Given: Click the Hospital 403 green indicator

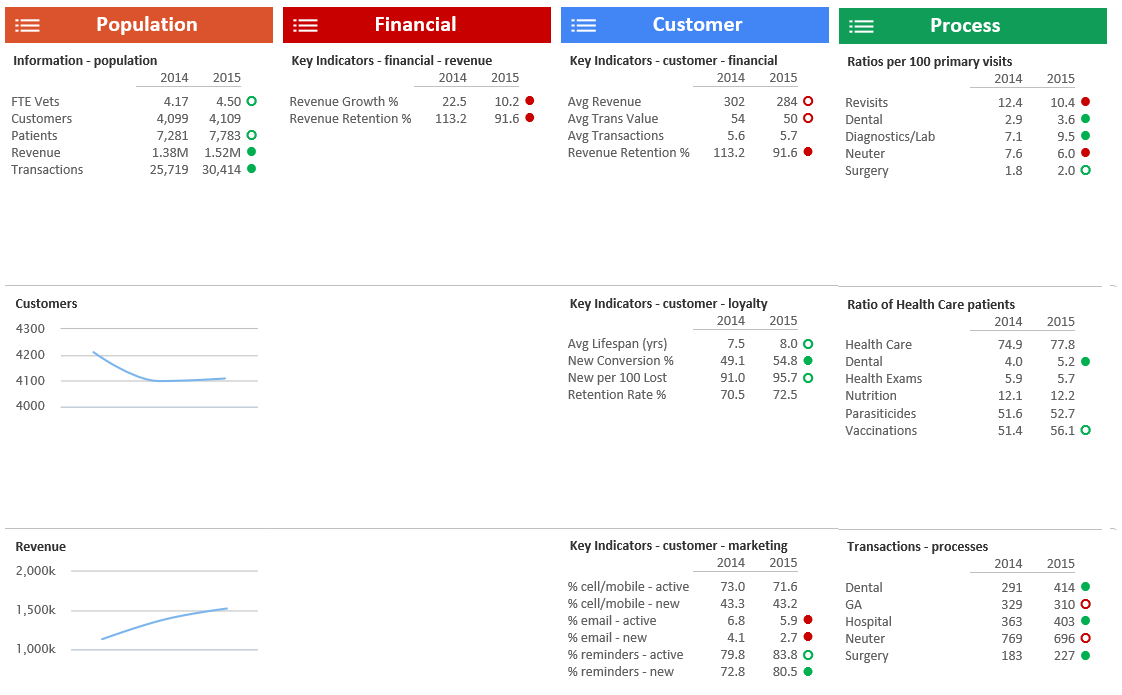Looking at the screenshot, I should tap(1086, 621).
